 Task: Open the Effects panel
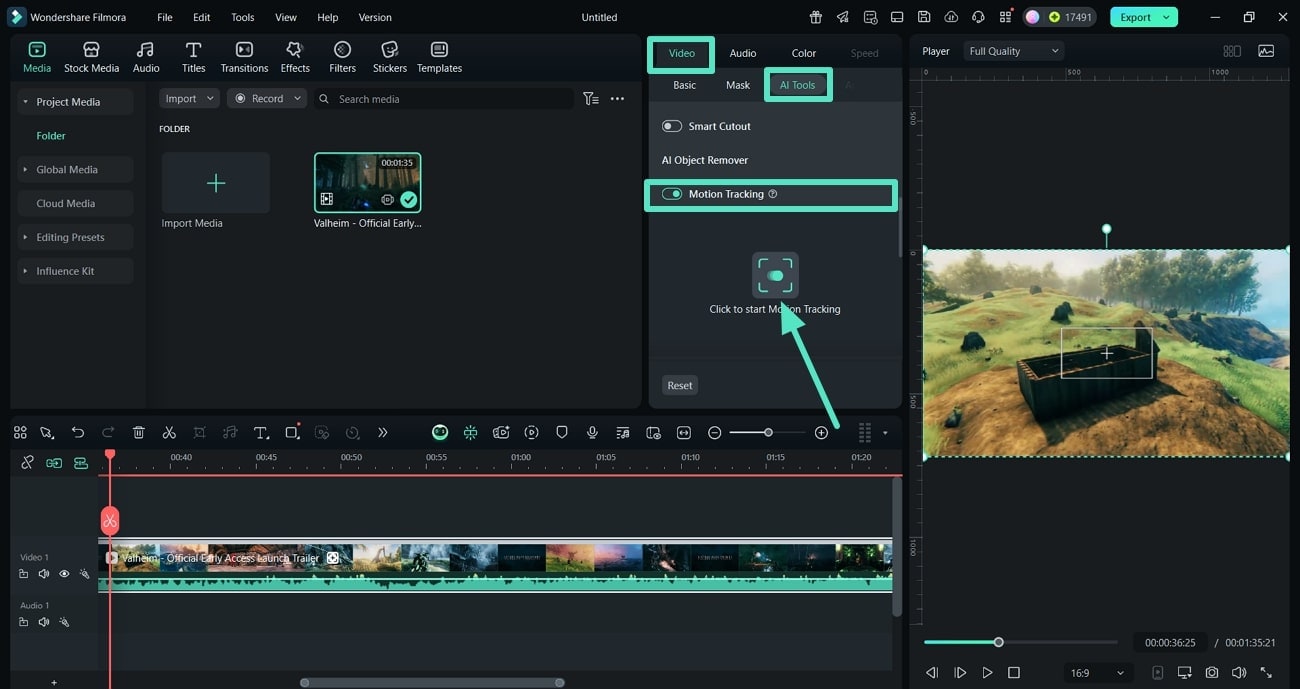pyautogui.click(x=295, y=57)
